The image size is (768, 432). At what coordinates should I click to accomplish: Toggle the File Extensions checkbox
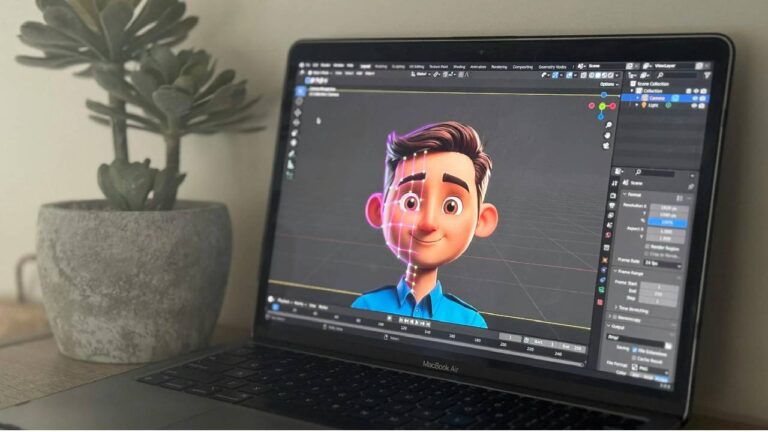tap(635, 350)
